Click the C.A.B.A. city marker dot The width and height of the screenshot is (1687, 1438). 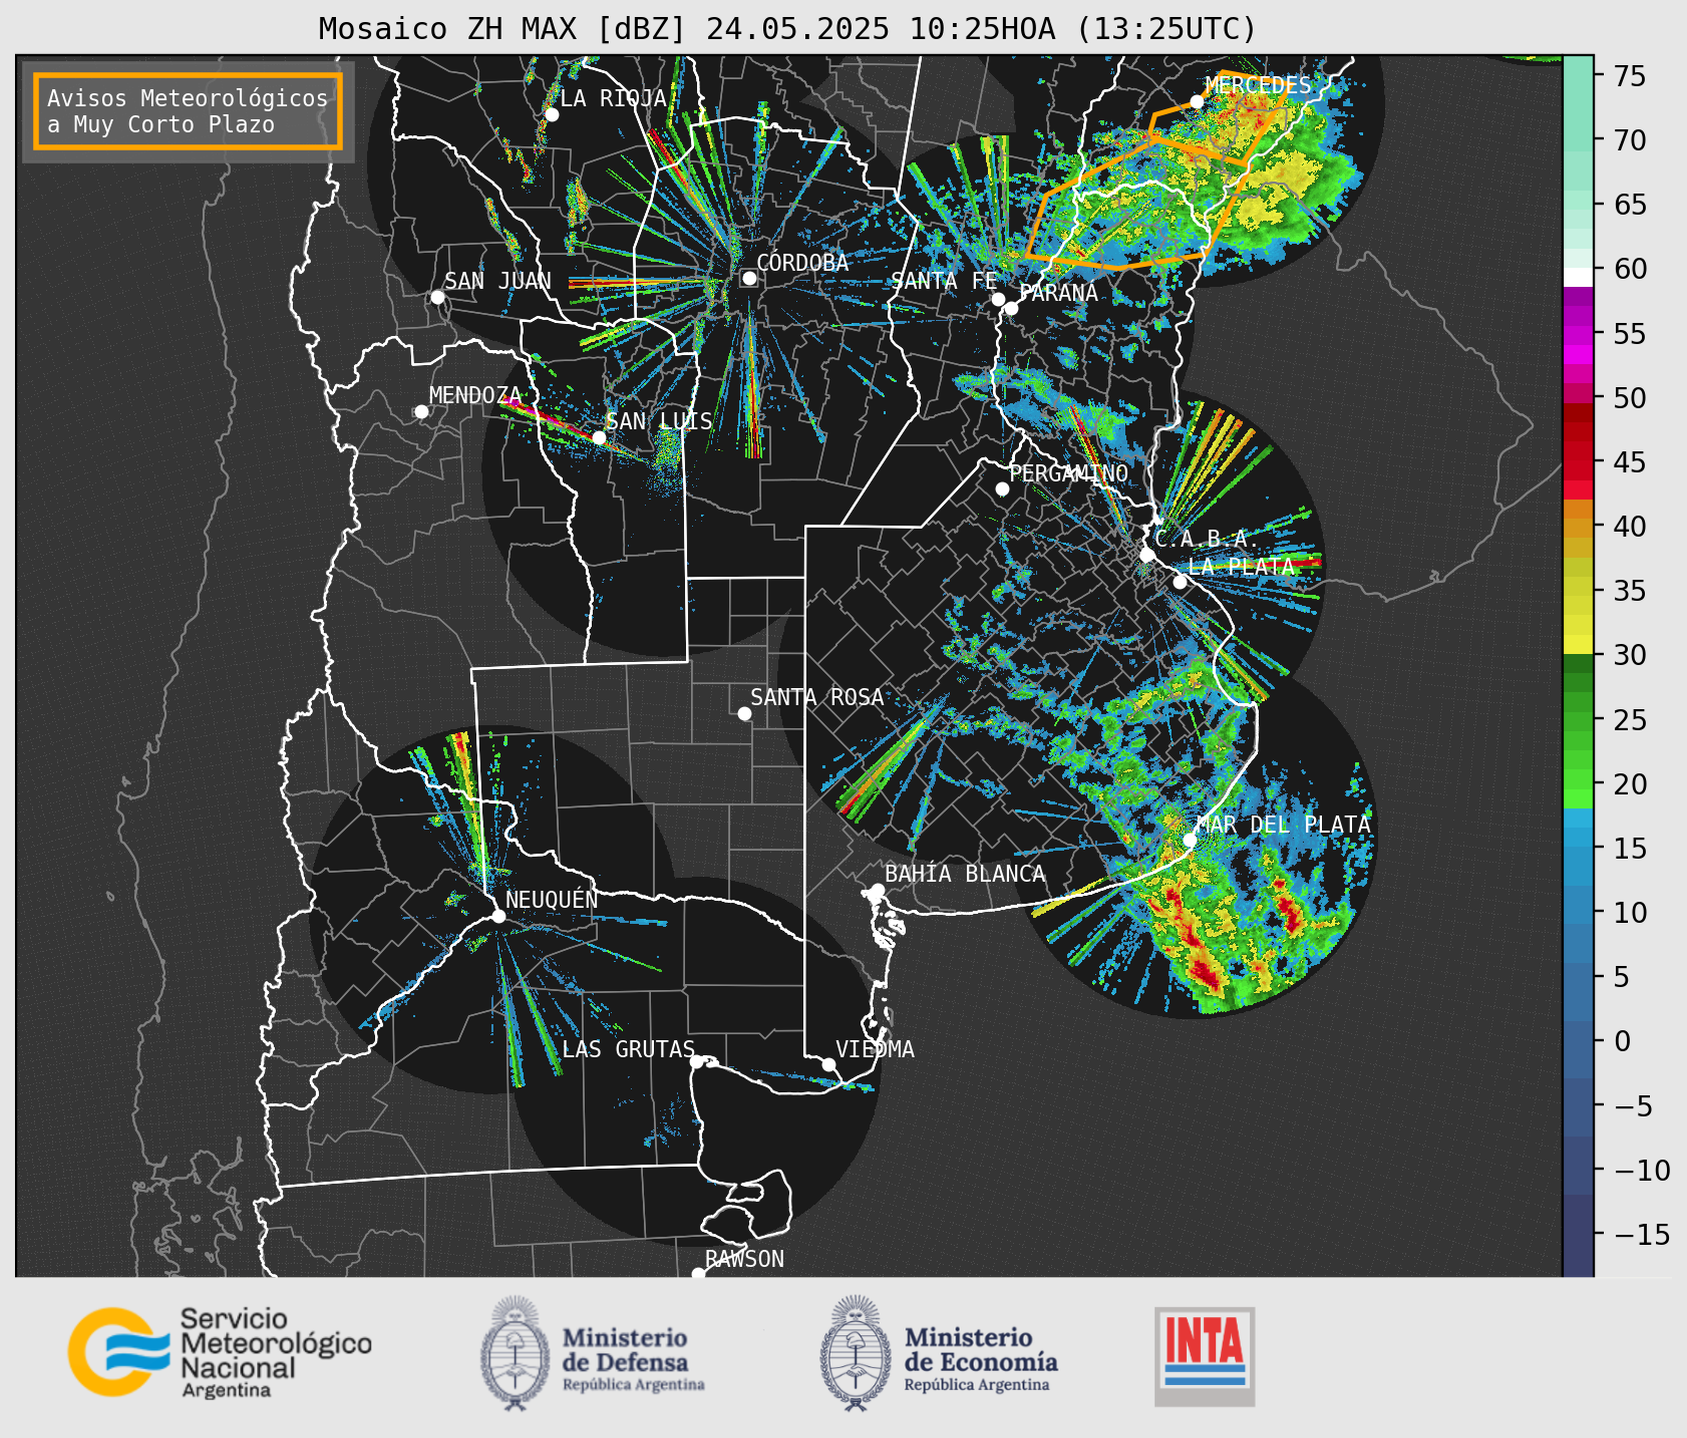(1147, 555)
